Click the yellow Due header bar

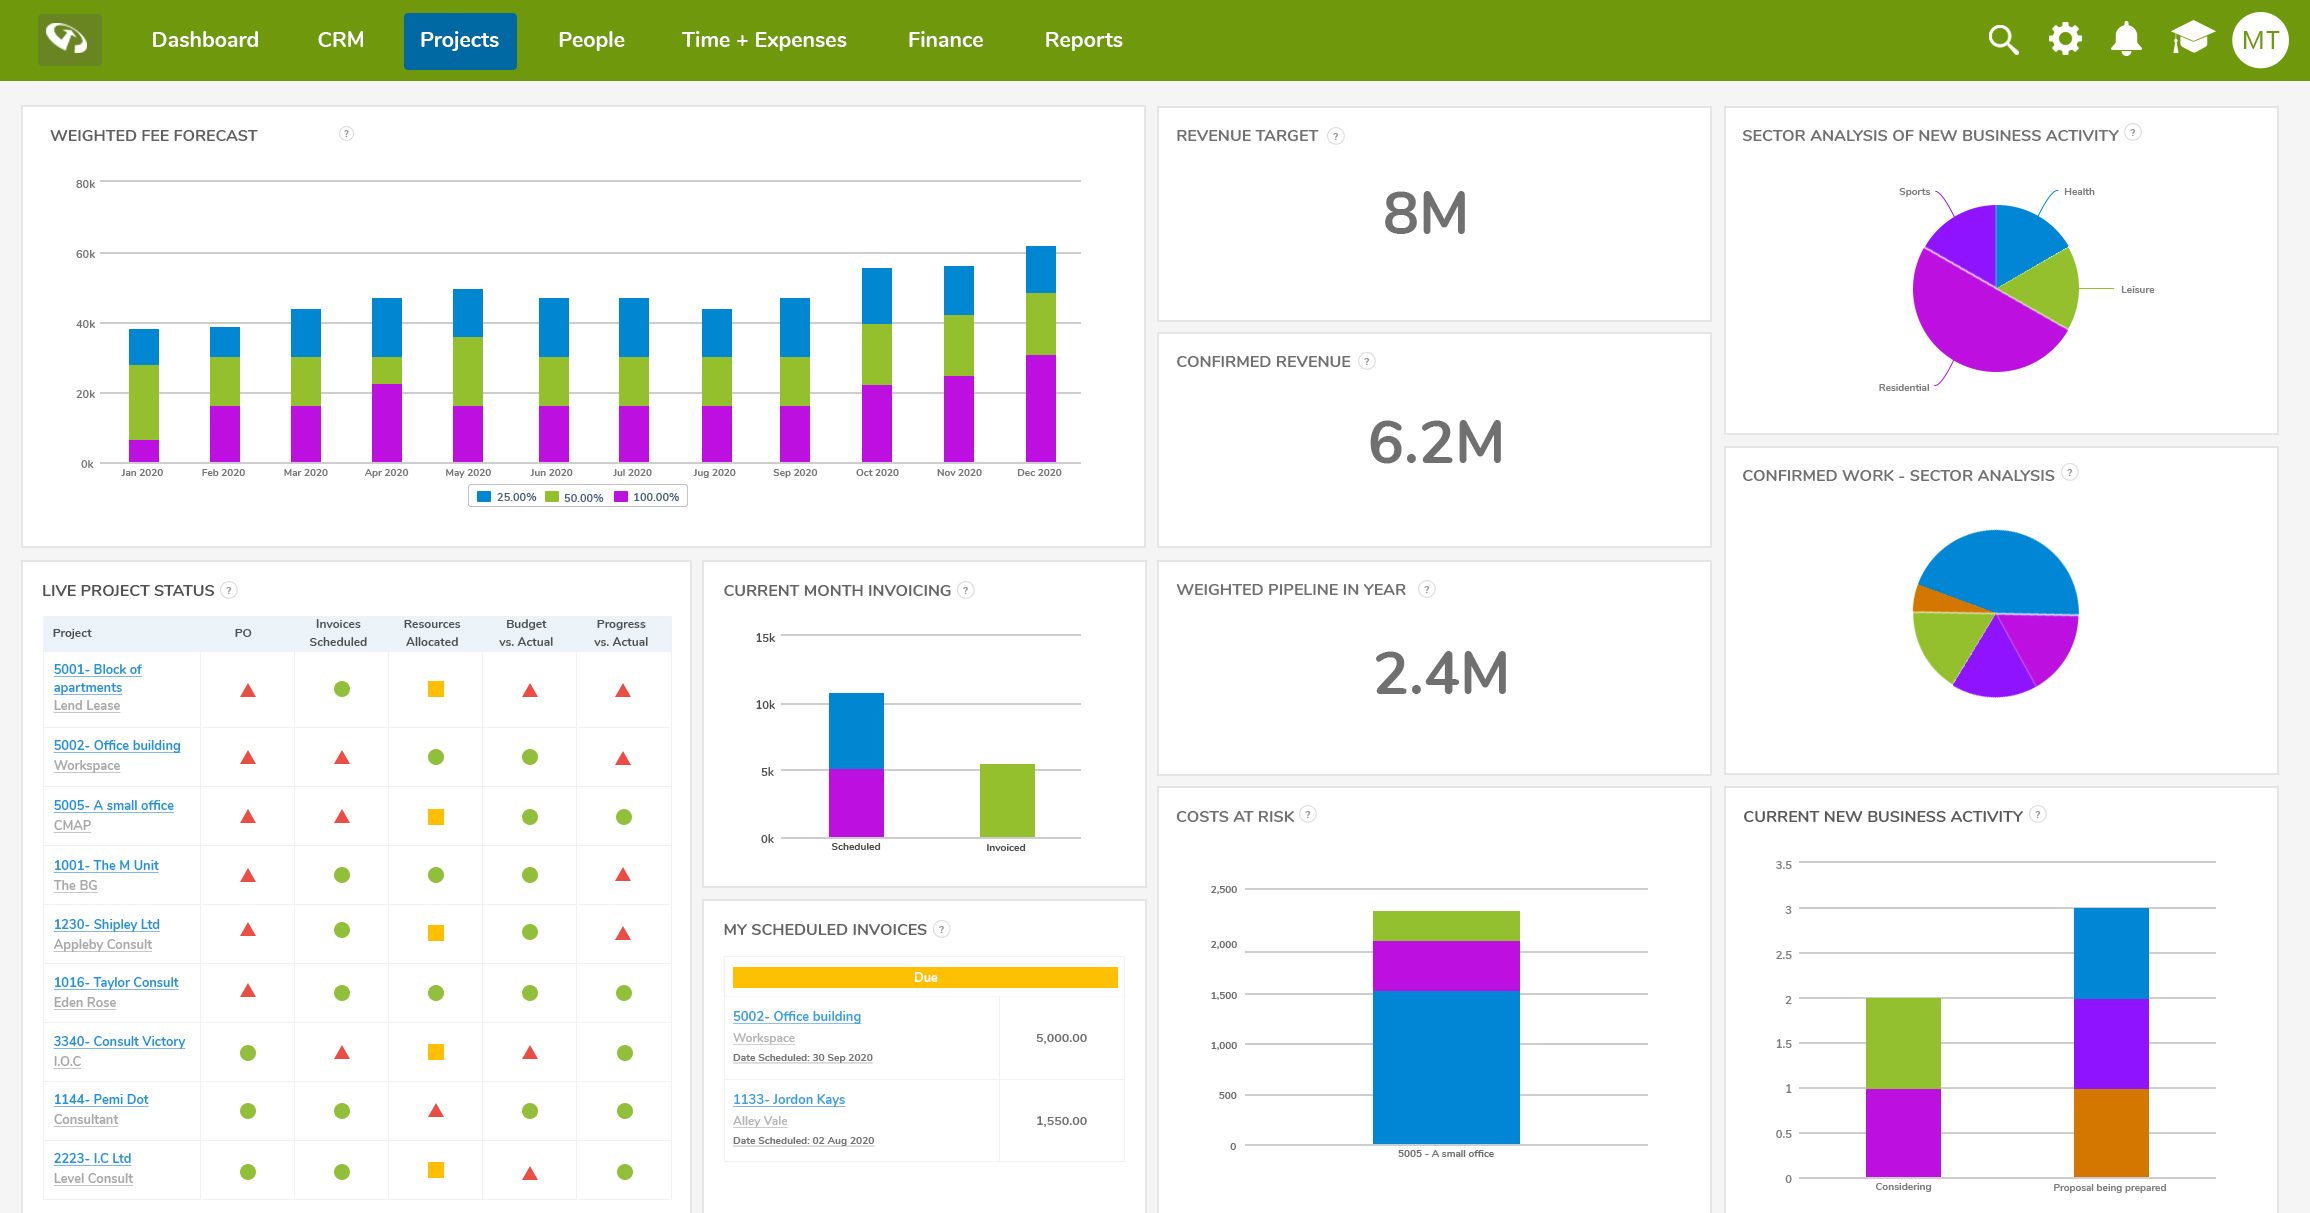(x=925, y=977)
